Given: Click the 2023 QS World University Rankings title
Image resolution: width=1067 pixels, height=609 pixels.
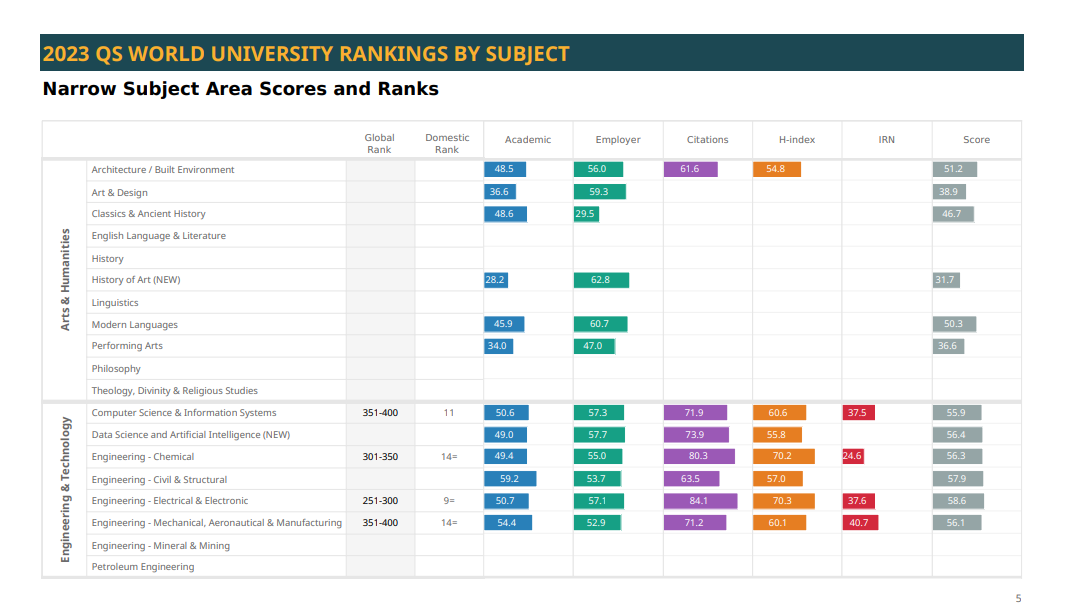Looking at the screenshot, I should [306, 54].
